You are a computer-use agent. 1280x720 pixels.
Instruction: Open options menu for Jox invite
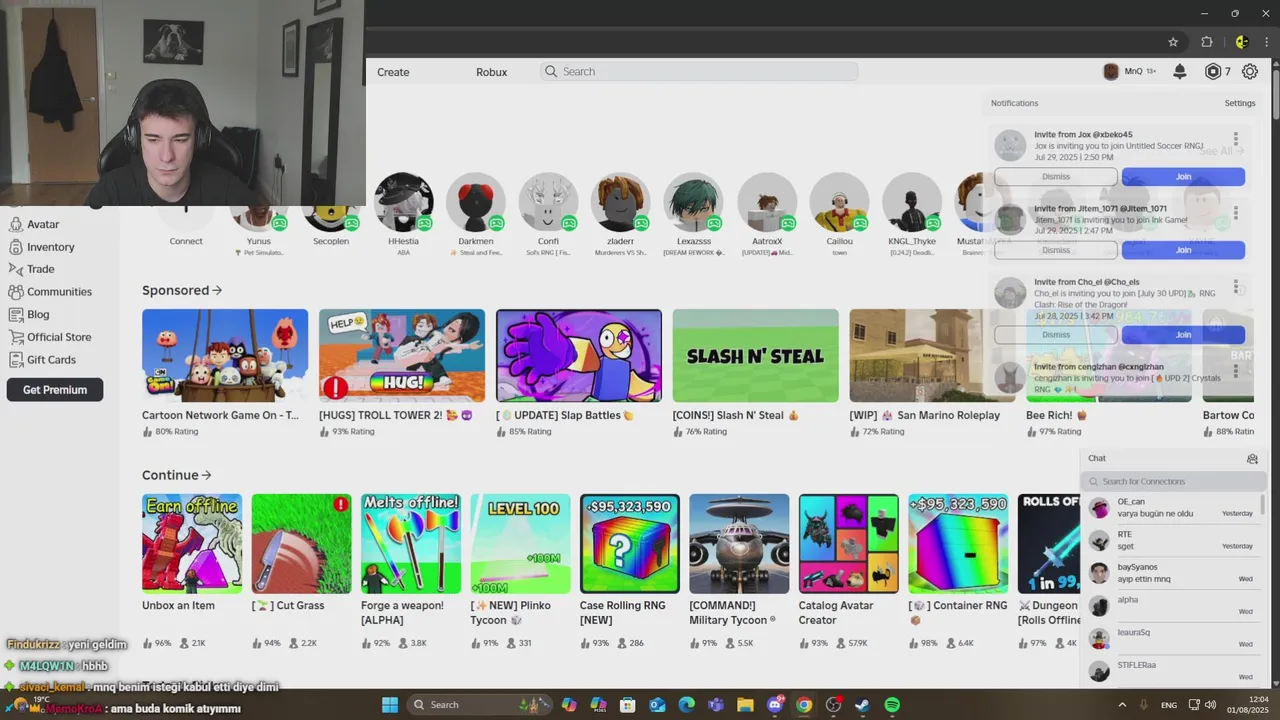(x=1236, y=139)
